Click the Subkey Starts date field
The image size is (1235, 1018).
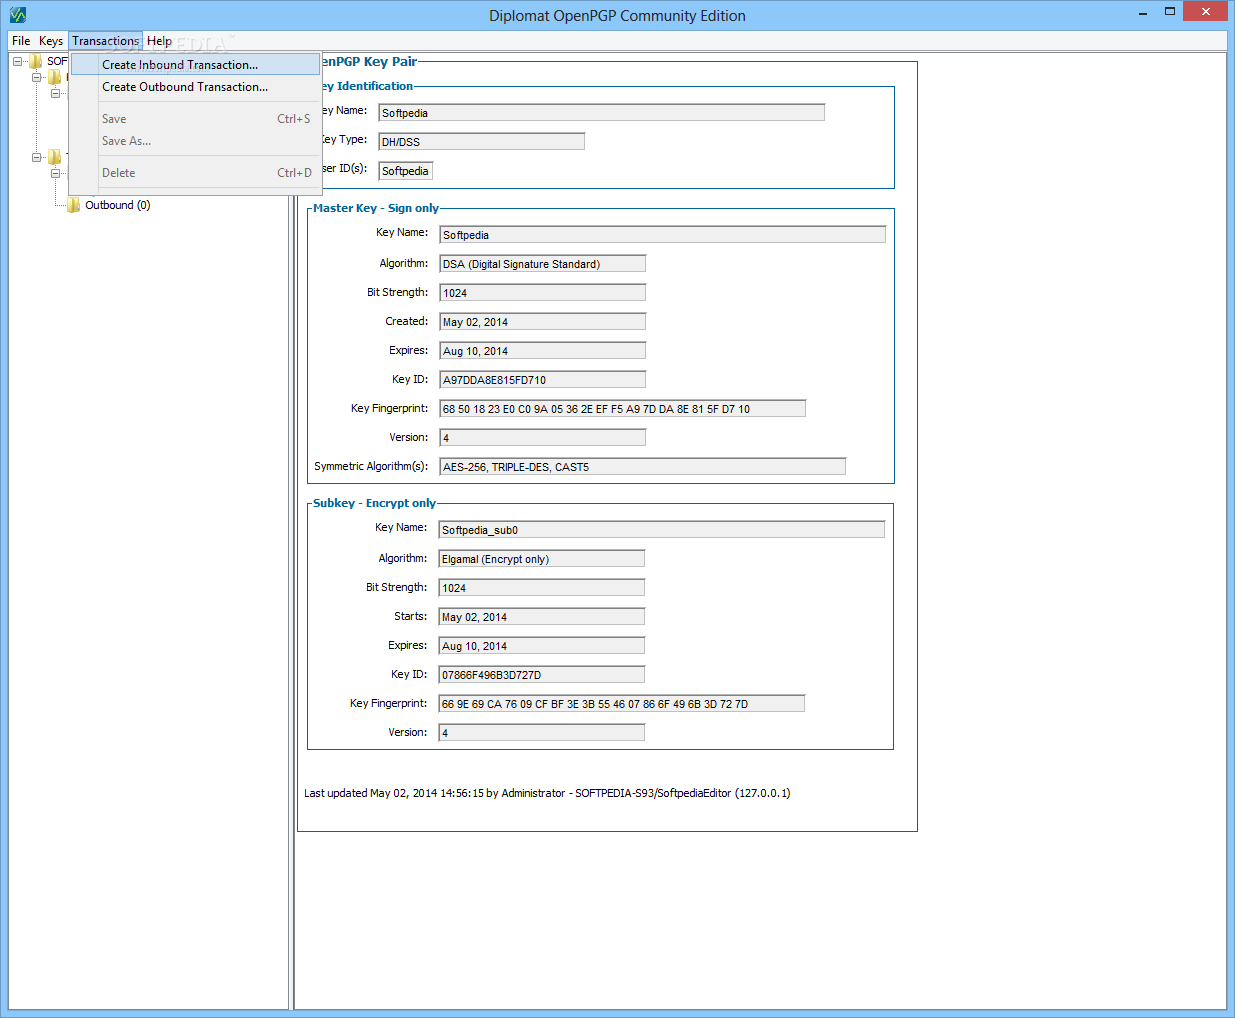click(x=541, y=617)
